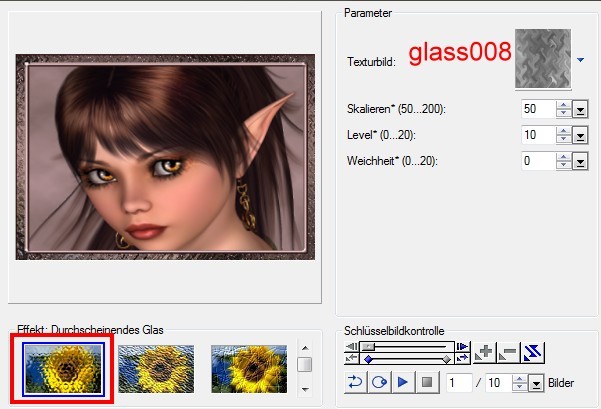The image size is (601, 409).
Task: Jump to next keyframe arrow
Action: click(463, 359)
